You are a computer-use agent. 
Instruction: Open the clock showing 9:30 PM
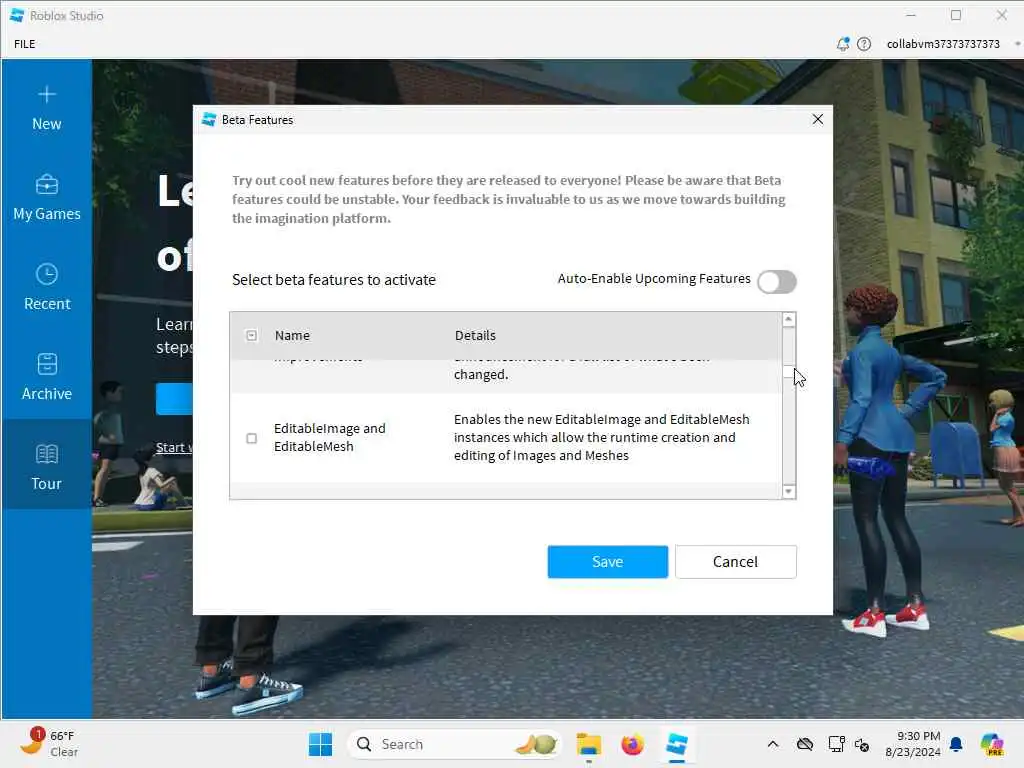912,744
